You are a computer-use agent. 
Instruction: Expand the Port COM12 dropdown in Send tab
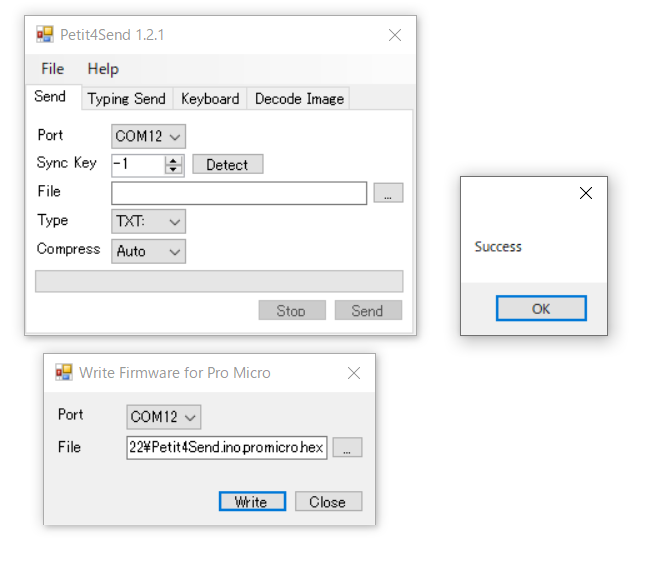coord(149,136)
